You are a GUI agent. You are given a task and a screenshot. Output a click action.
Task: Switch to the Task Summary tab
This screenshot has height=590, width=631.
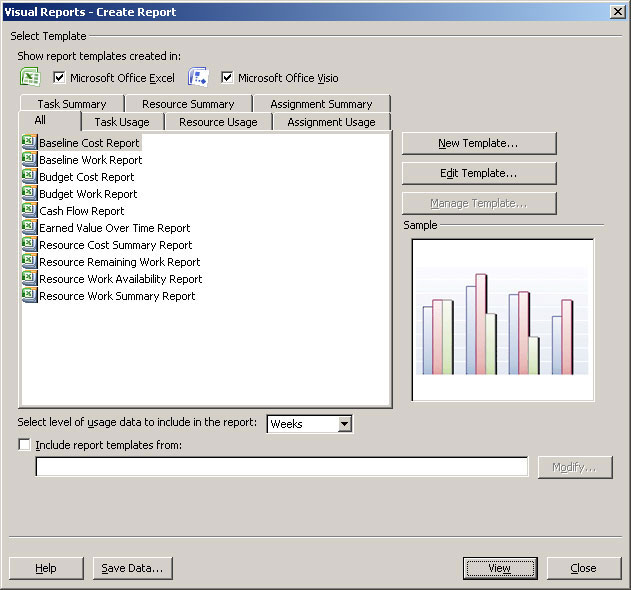71,104
